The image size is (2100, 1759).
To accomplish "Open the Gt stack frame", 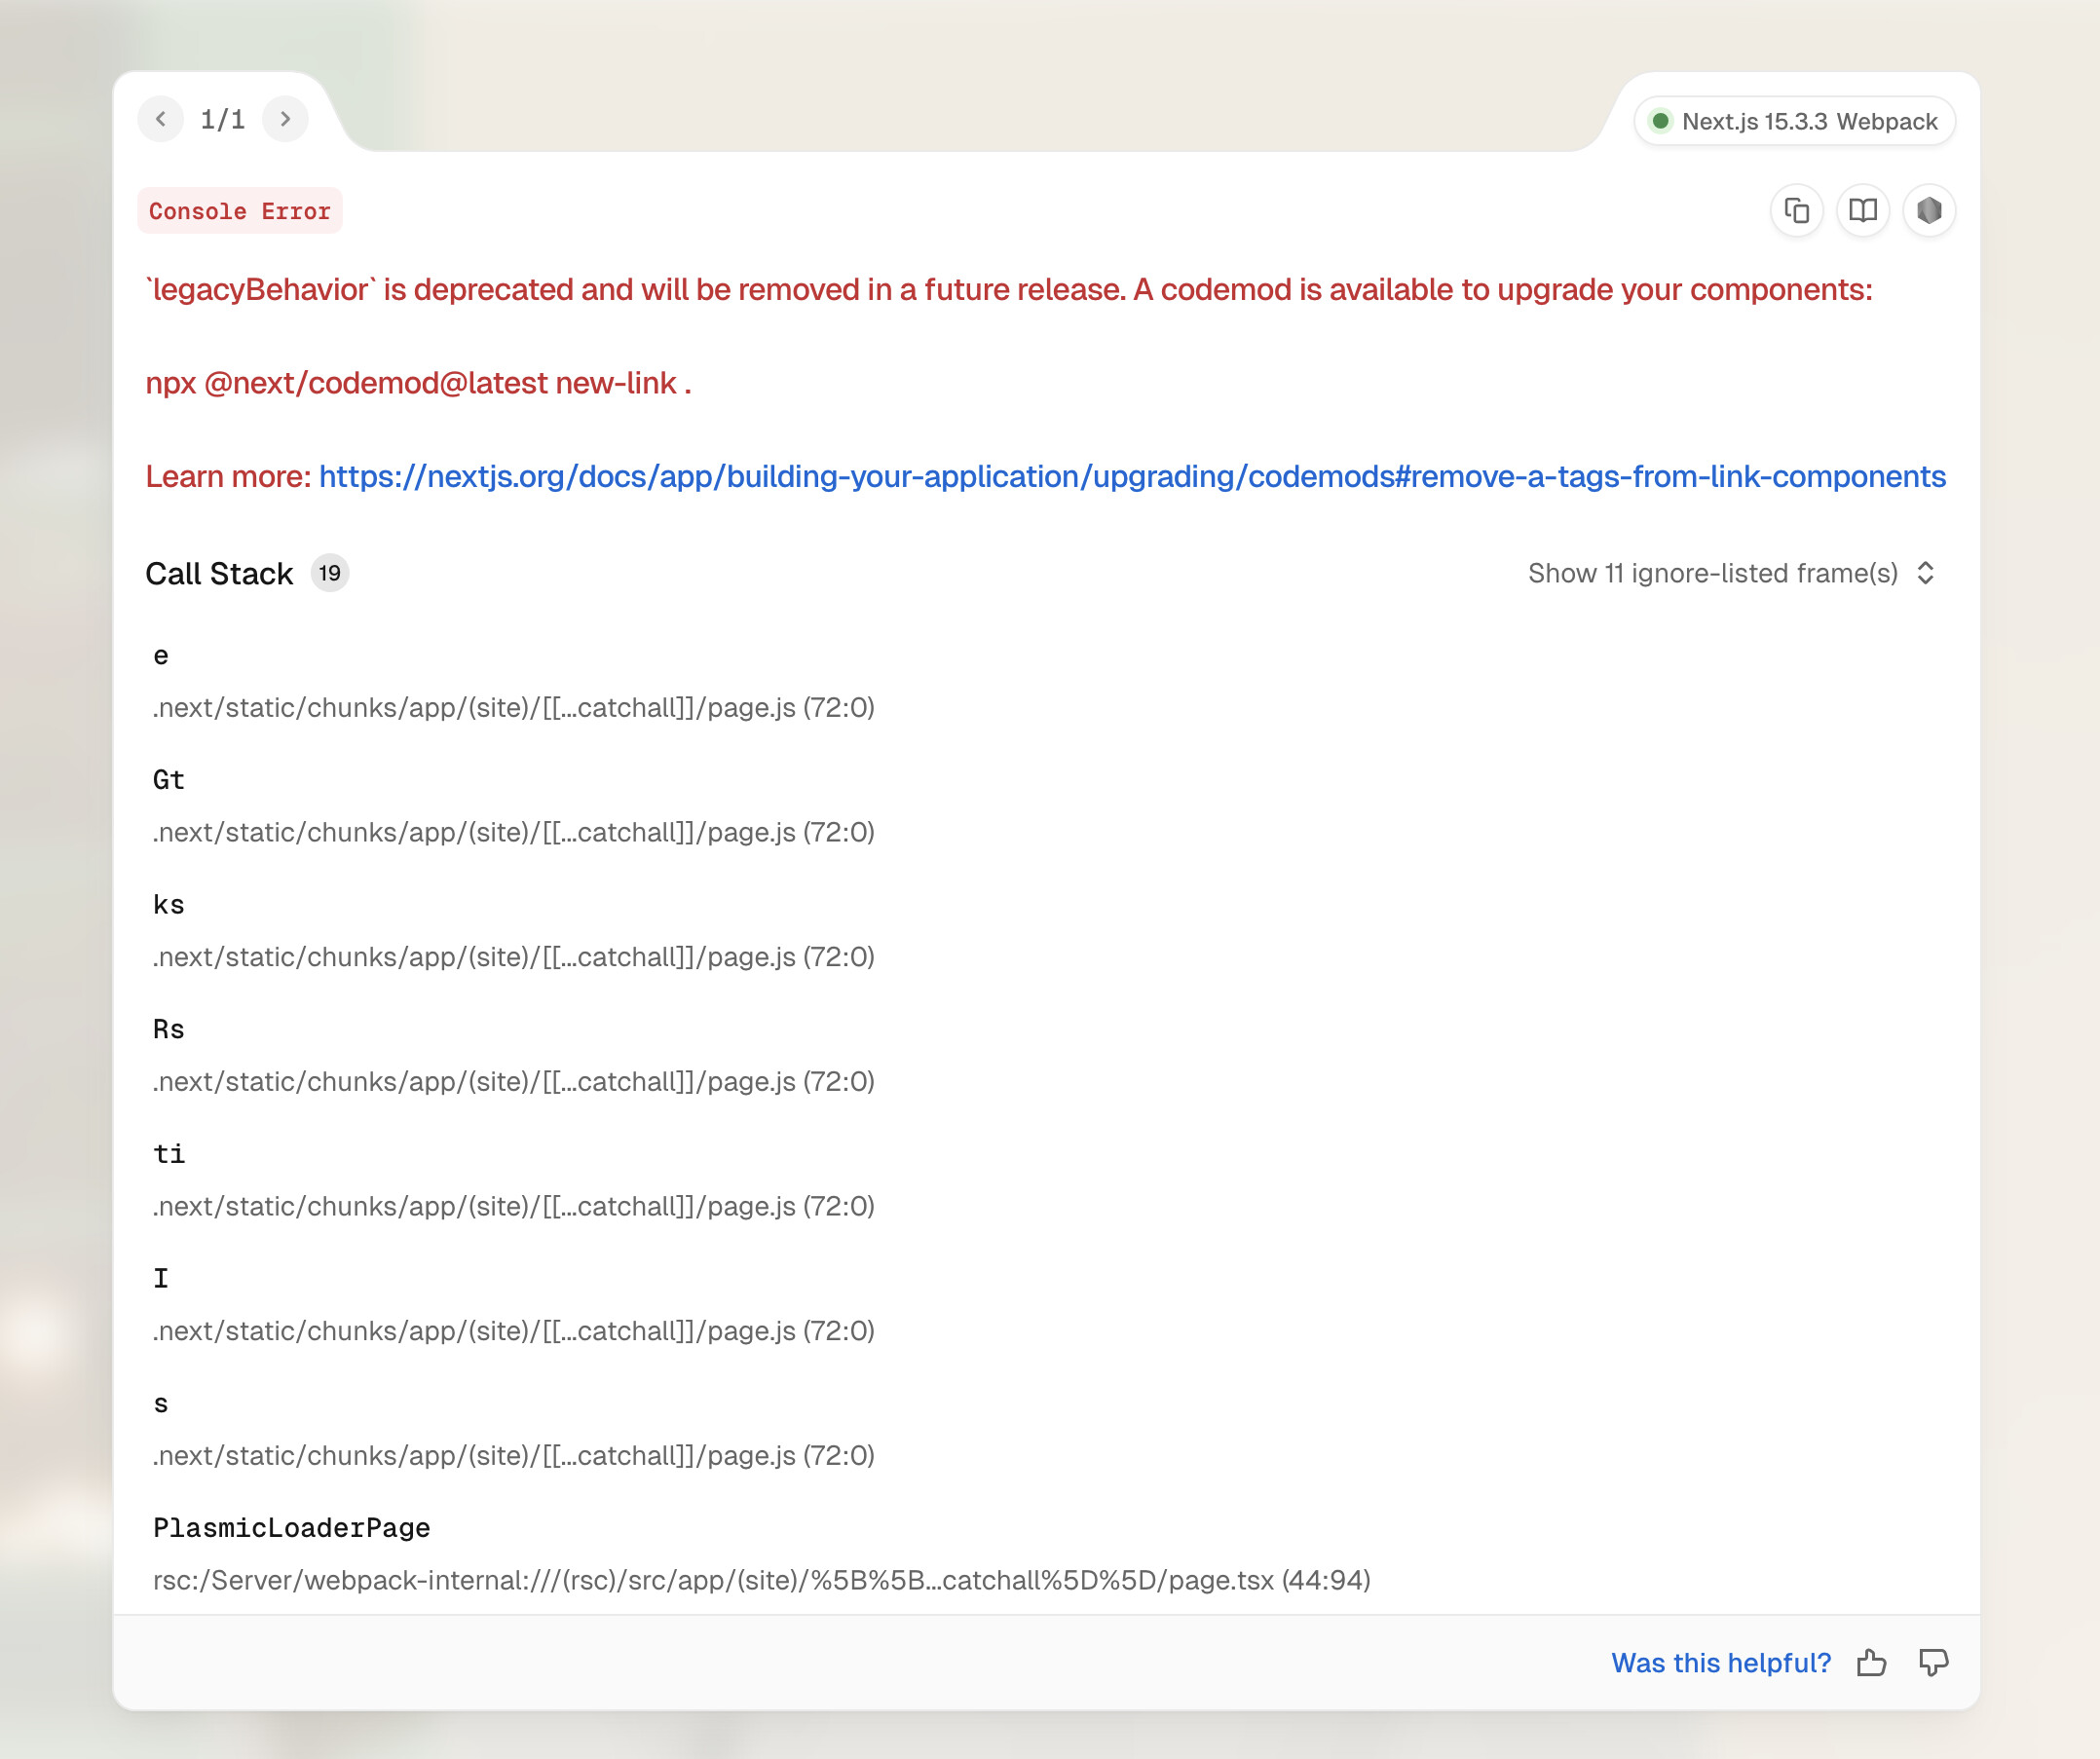I will tap(168, 779).
